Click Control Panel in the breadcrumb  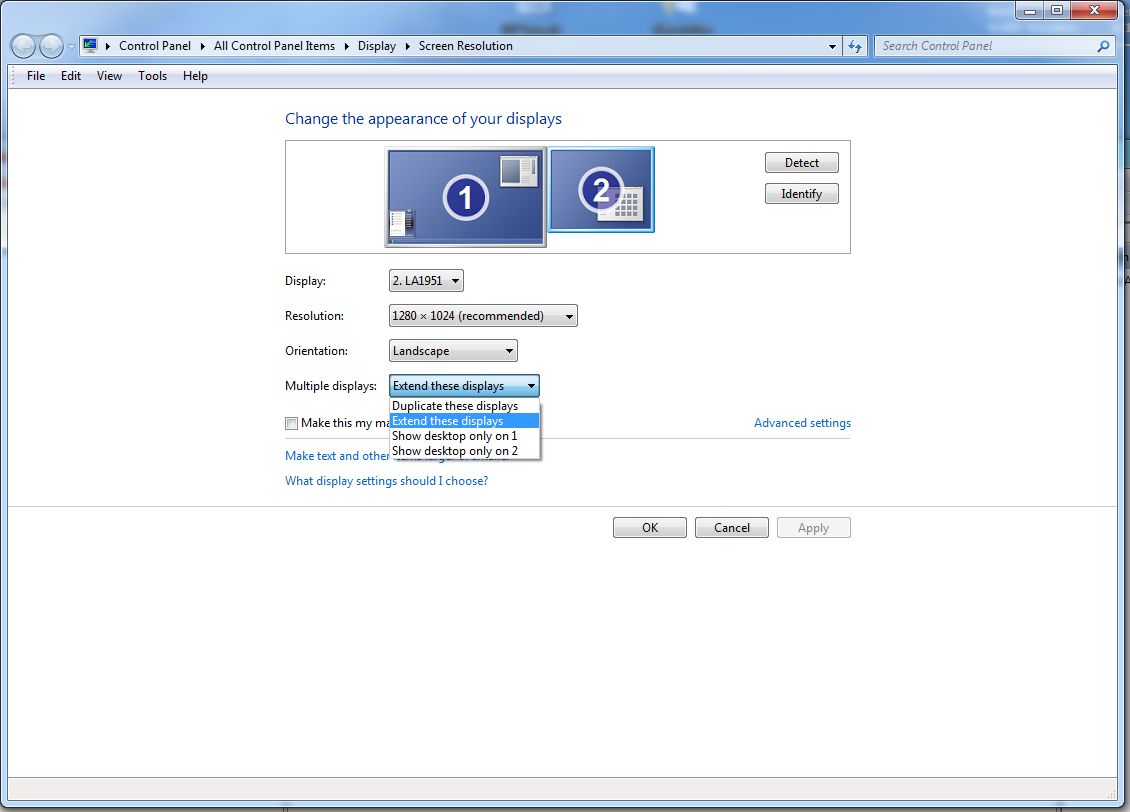pyautogui.click(x=155, y=46)
